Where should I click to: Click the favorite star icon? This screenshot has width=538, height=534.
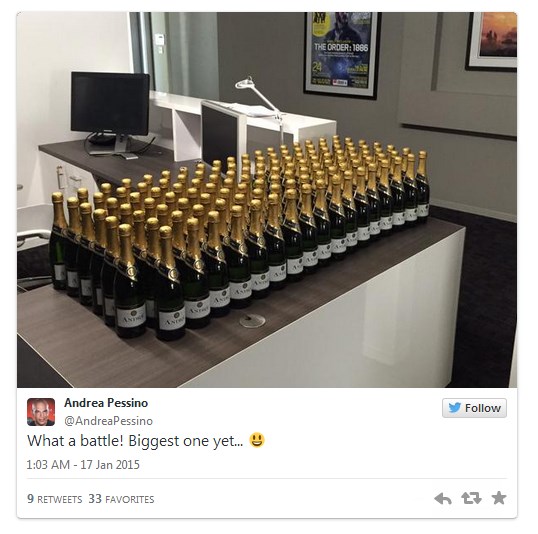[499, 498]
